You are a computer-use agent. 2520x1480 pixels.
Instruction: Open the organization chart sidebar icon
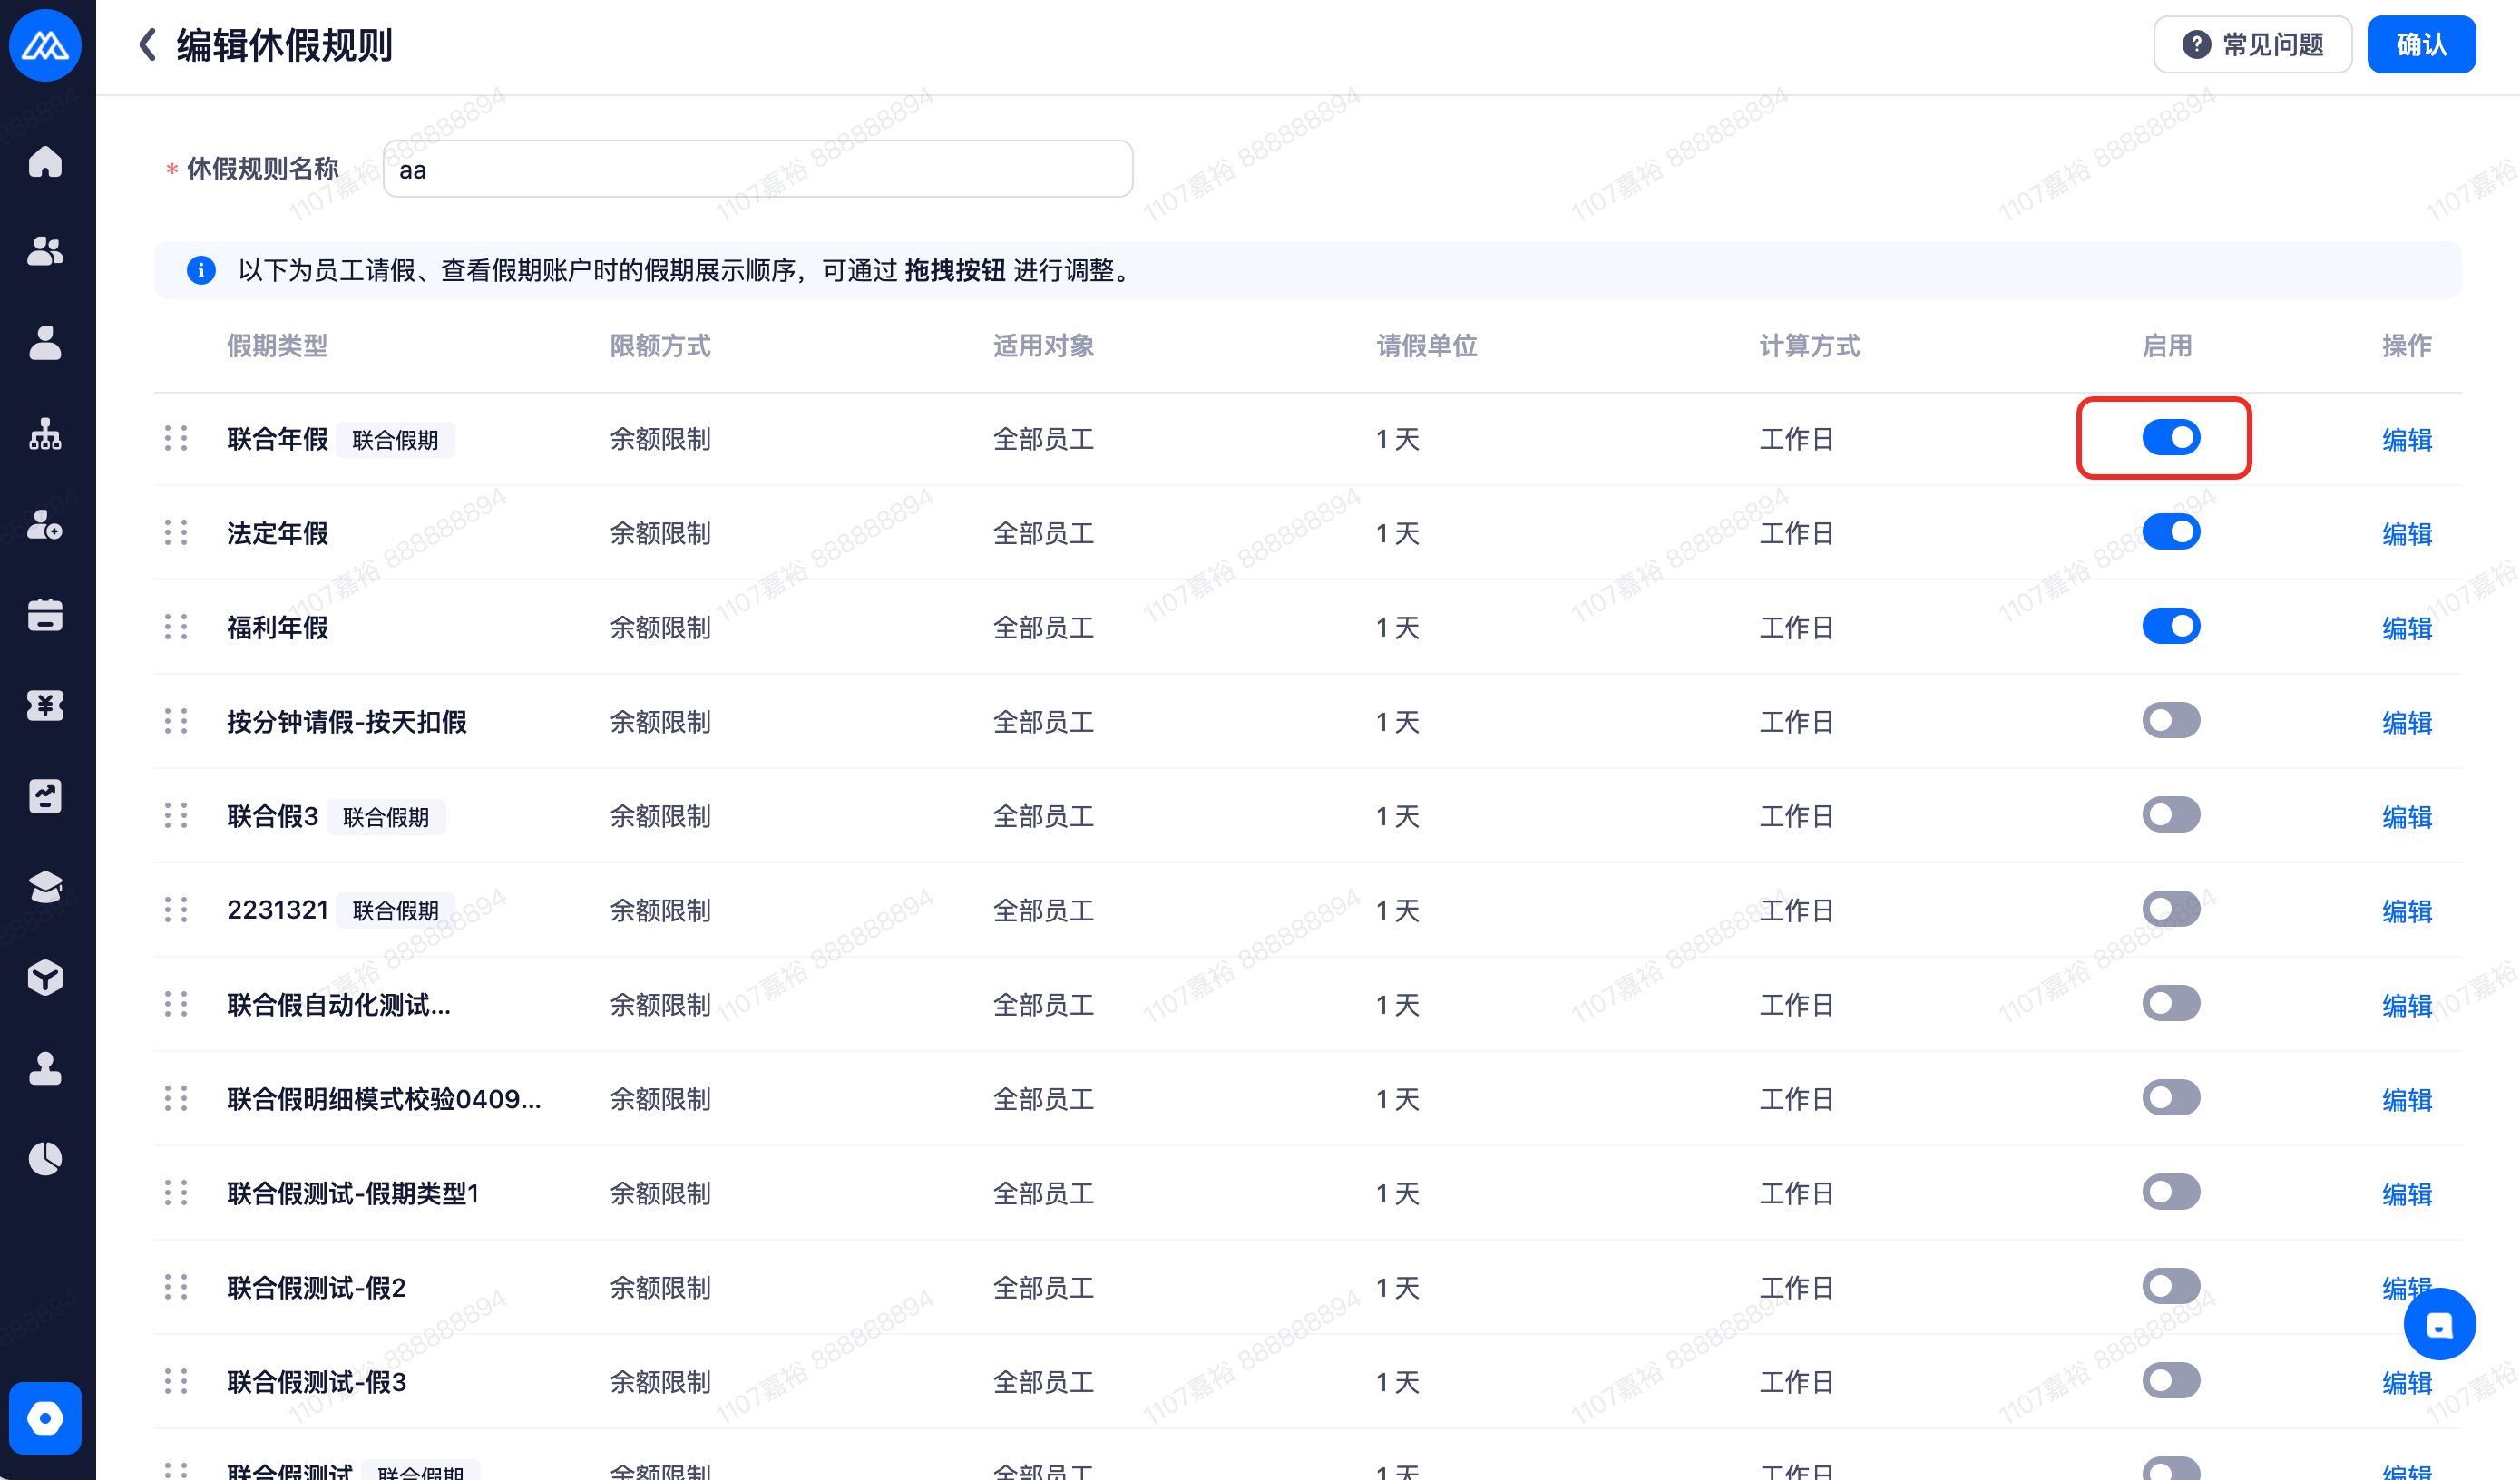coord(45,434)
